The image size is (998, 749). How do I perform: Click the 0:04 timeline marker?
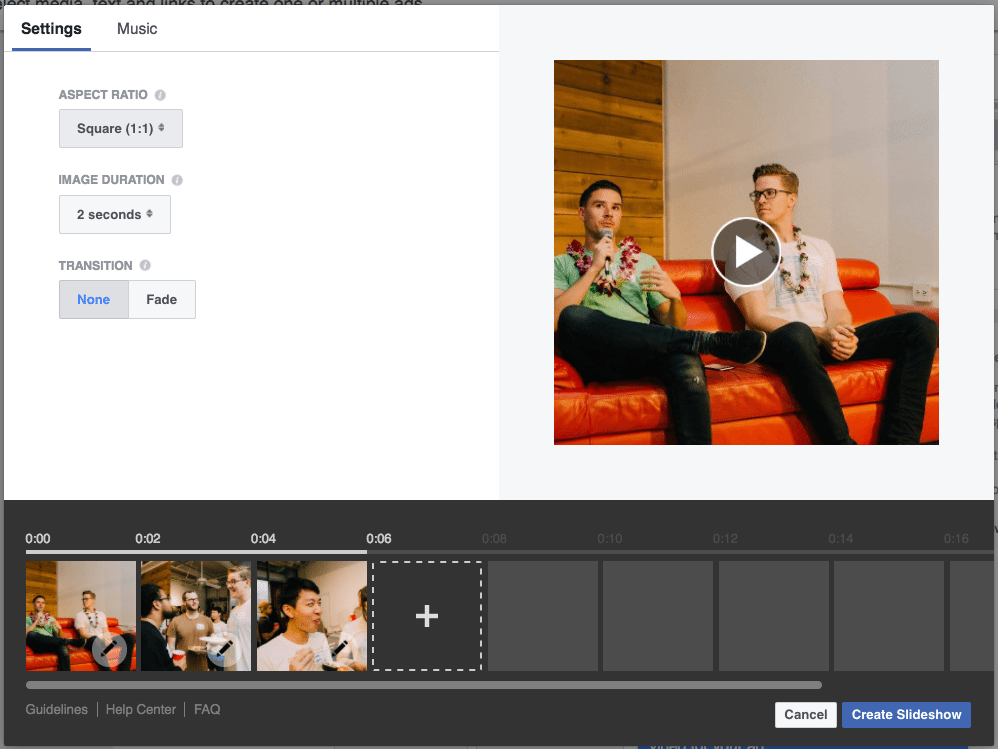pos(263,539)
